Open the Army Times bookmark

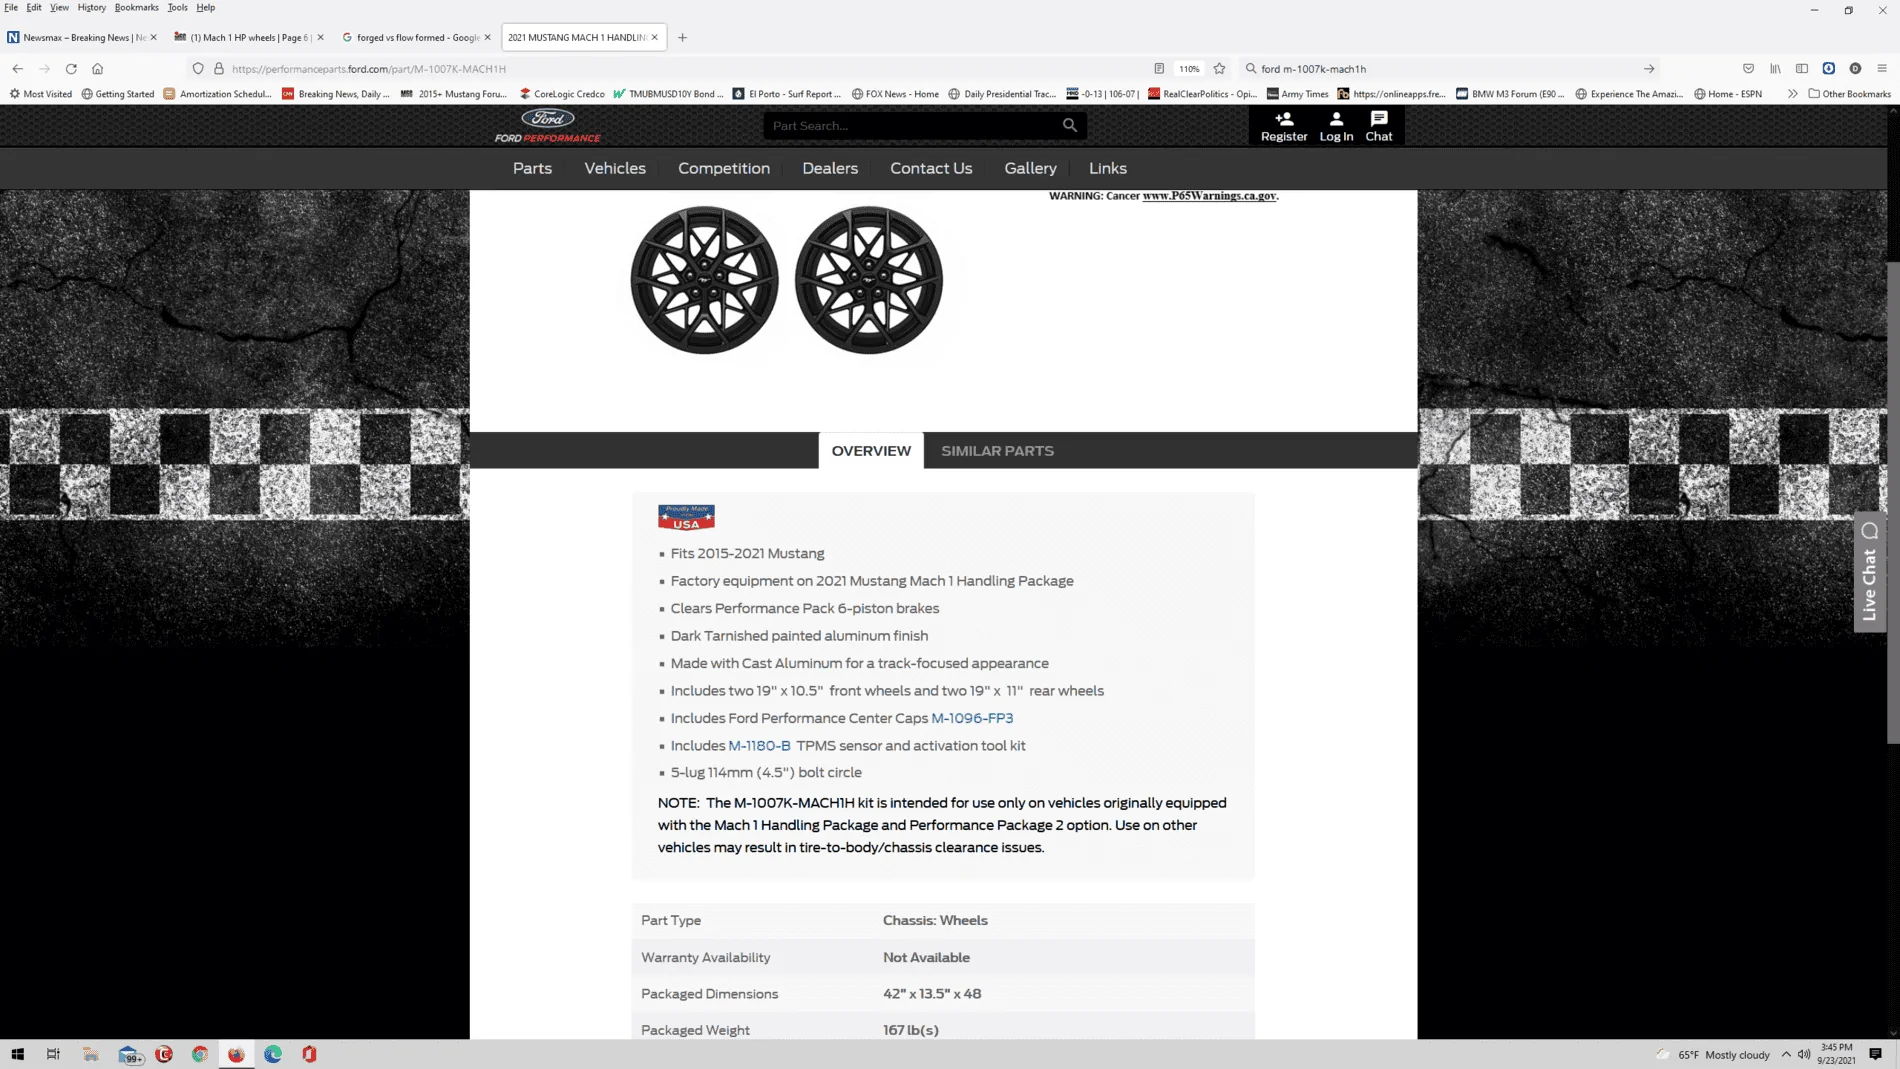[x=1297, y=94]
